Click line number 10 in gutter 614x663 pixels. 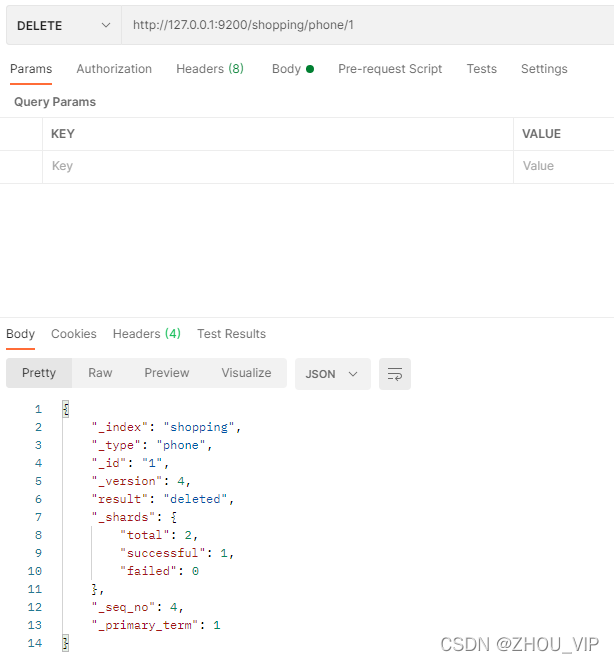(35, 571)
